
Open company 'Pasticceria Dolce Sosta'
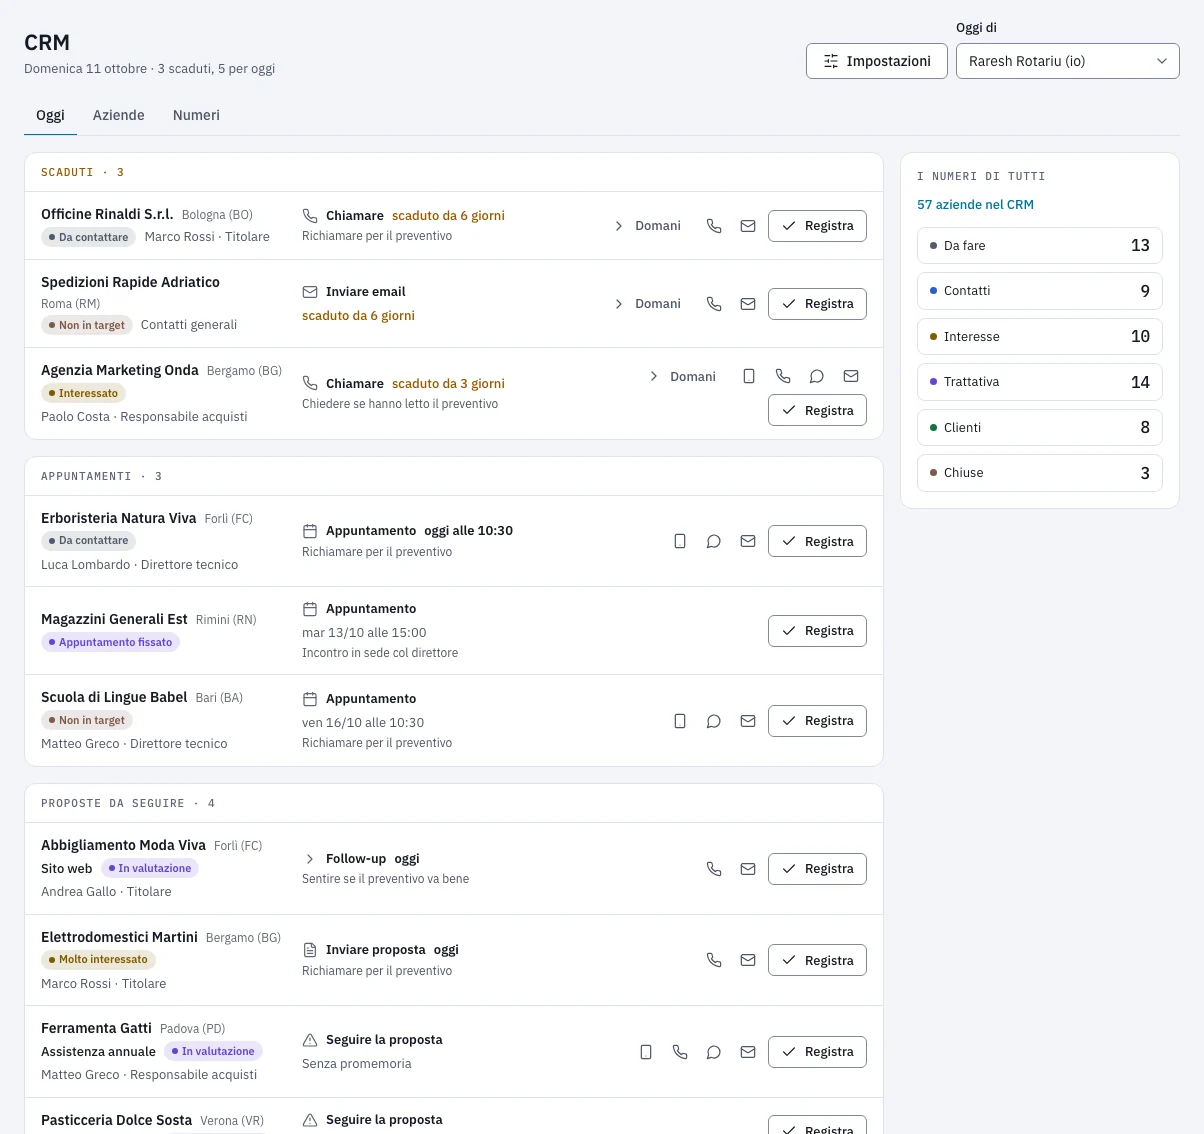coord(116,1120)
